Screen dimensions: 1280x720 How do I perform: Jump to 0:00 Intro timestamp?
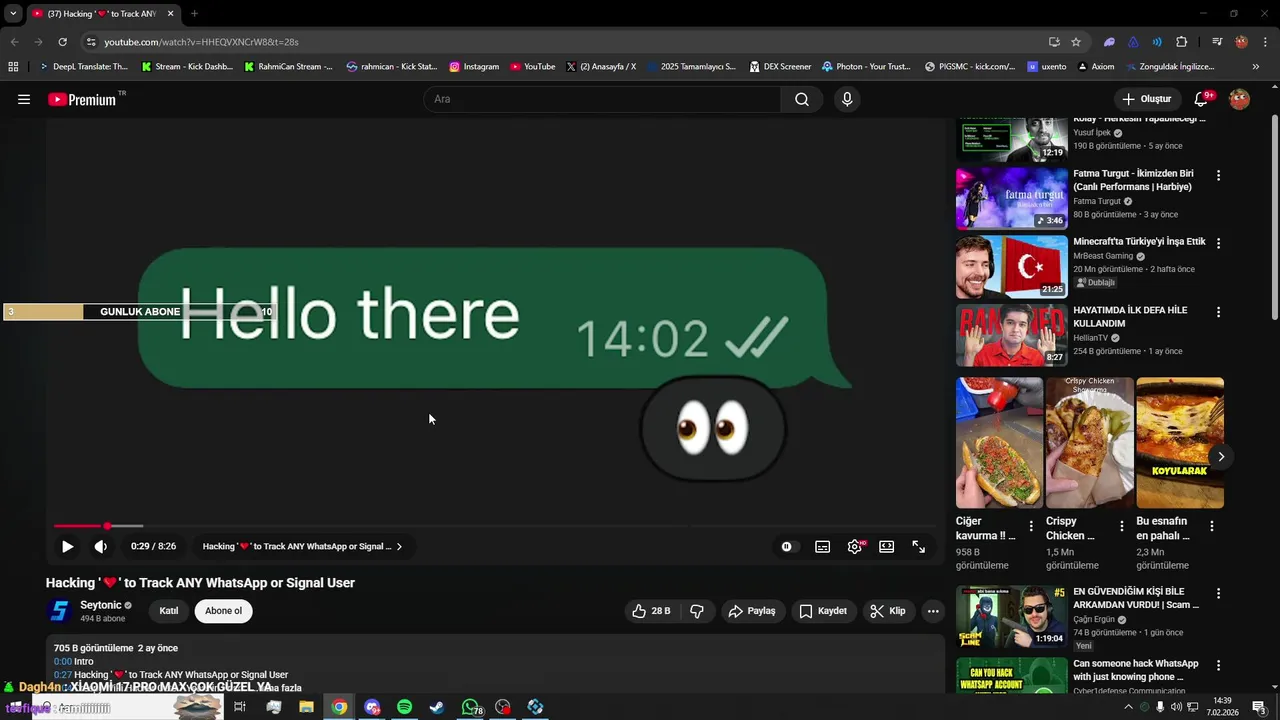tap(63, 661)
